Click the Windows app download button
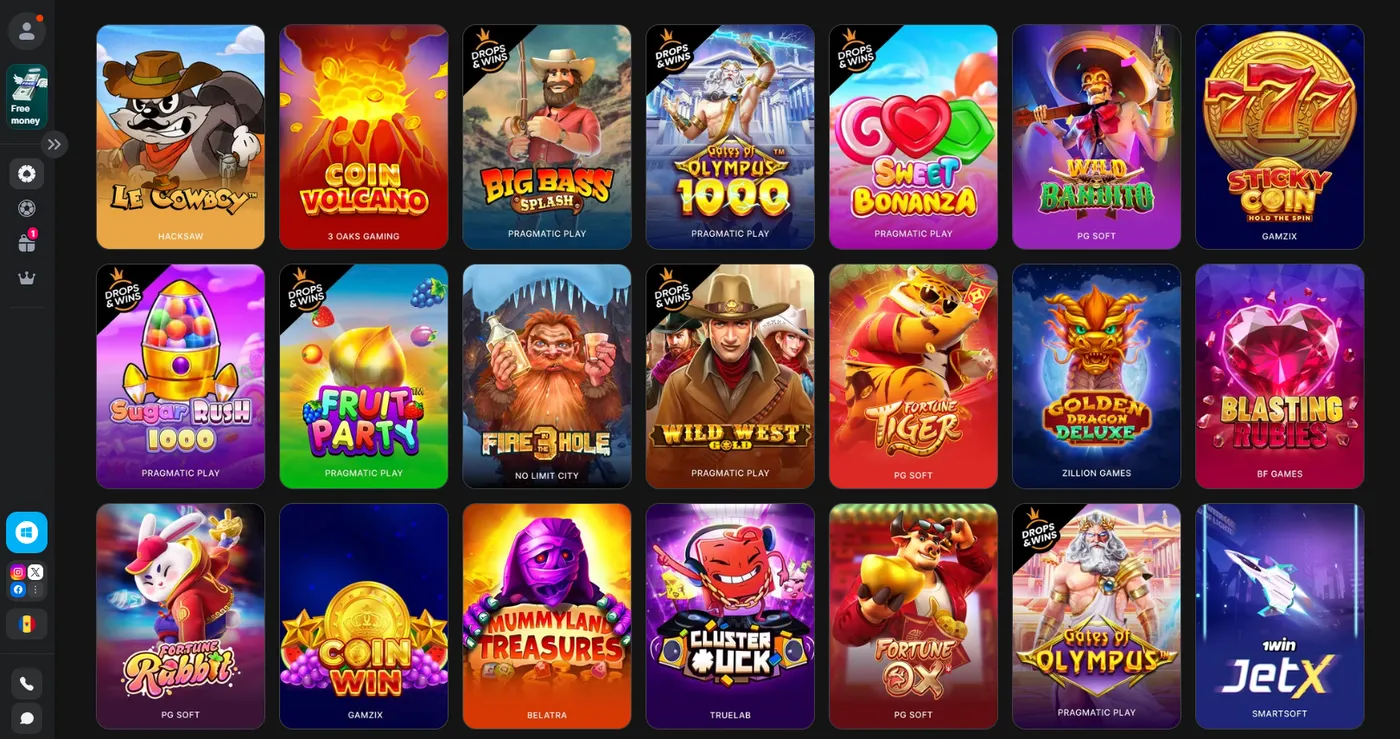1400x739 pixels. coord(27,532)
